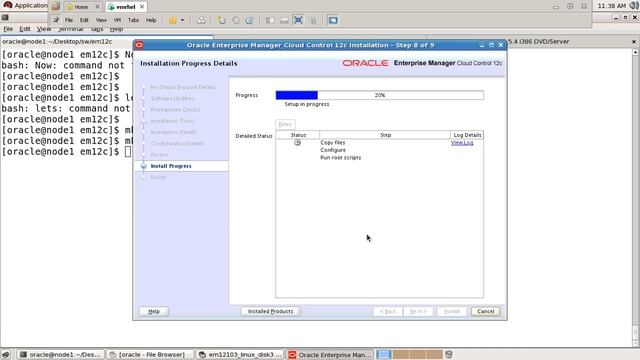The height and width of the screenshot is (360, 640).
Task: Expand the power options dropdown arrow
Action: (x=182, y=20)
